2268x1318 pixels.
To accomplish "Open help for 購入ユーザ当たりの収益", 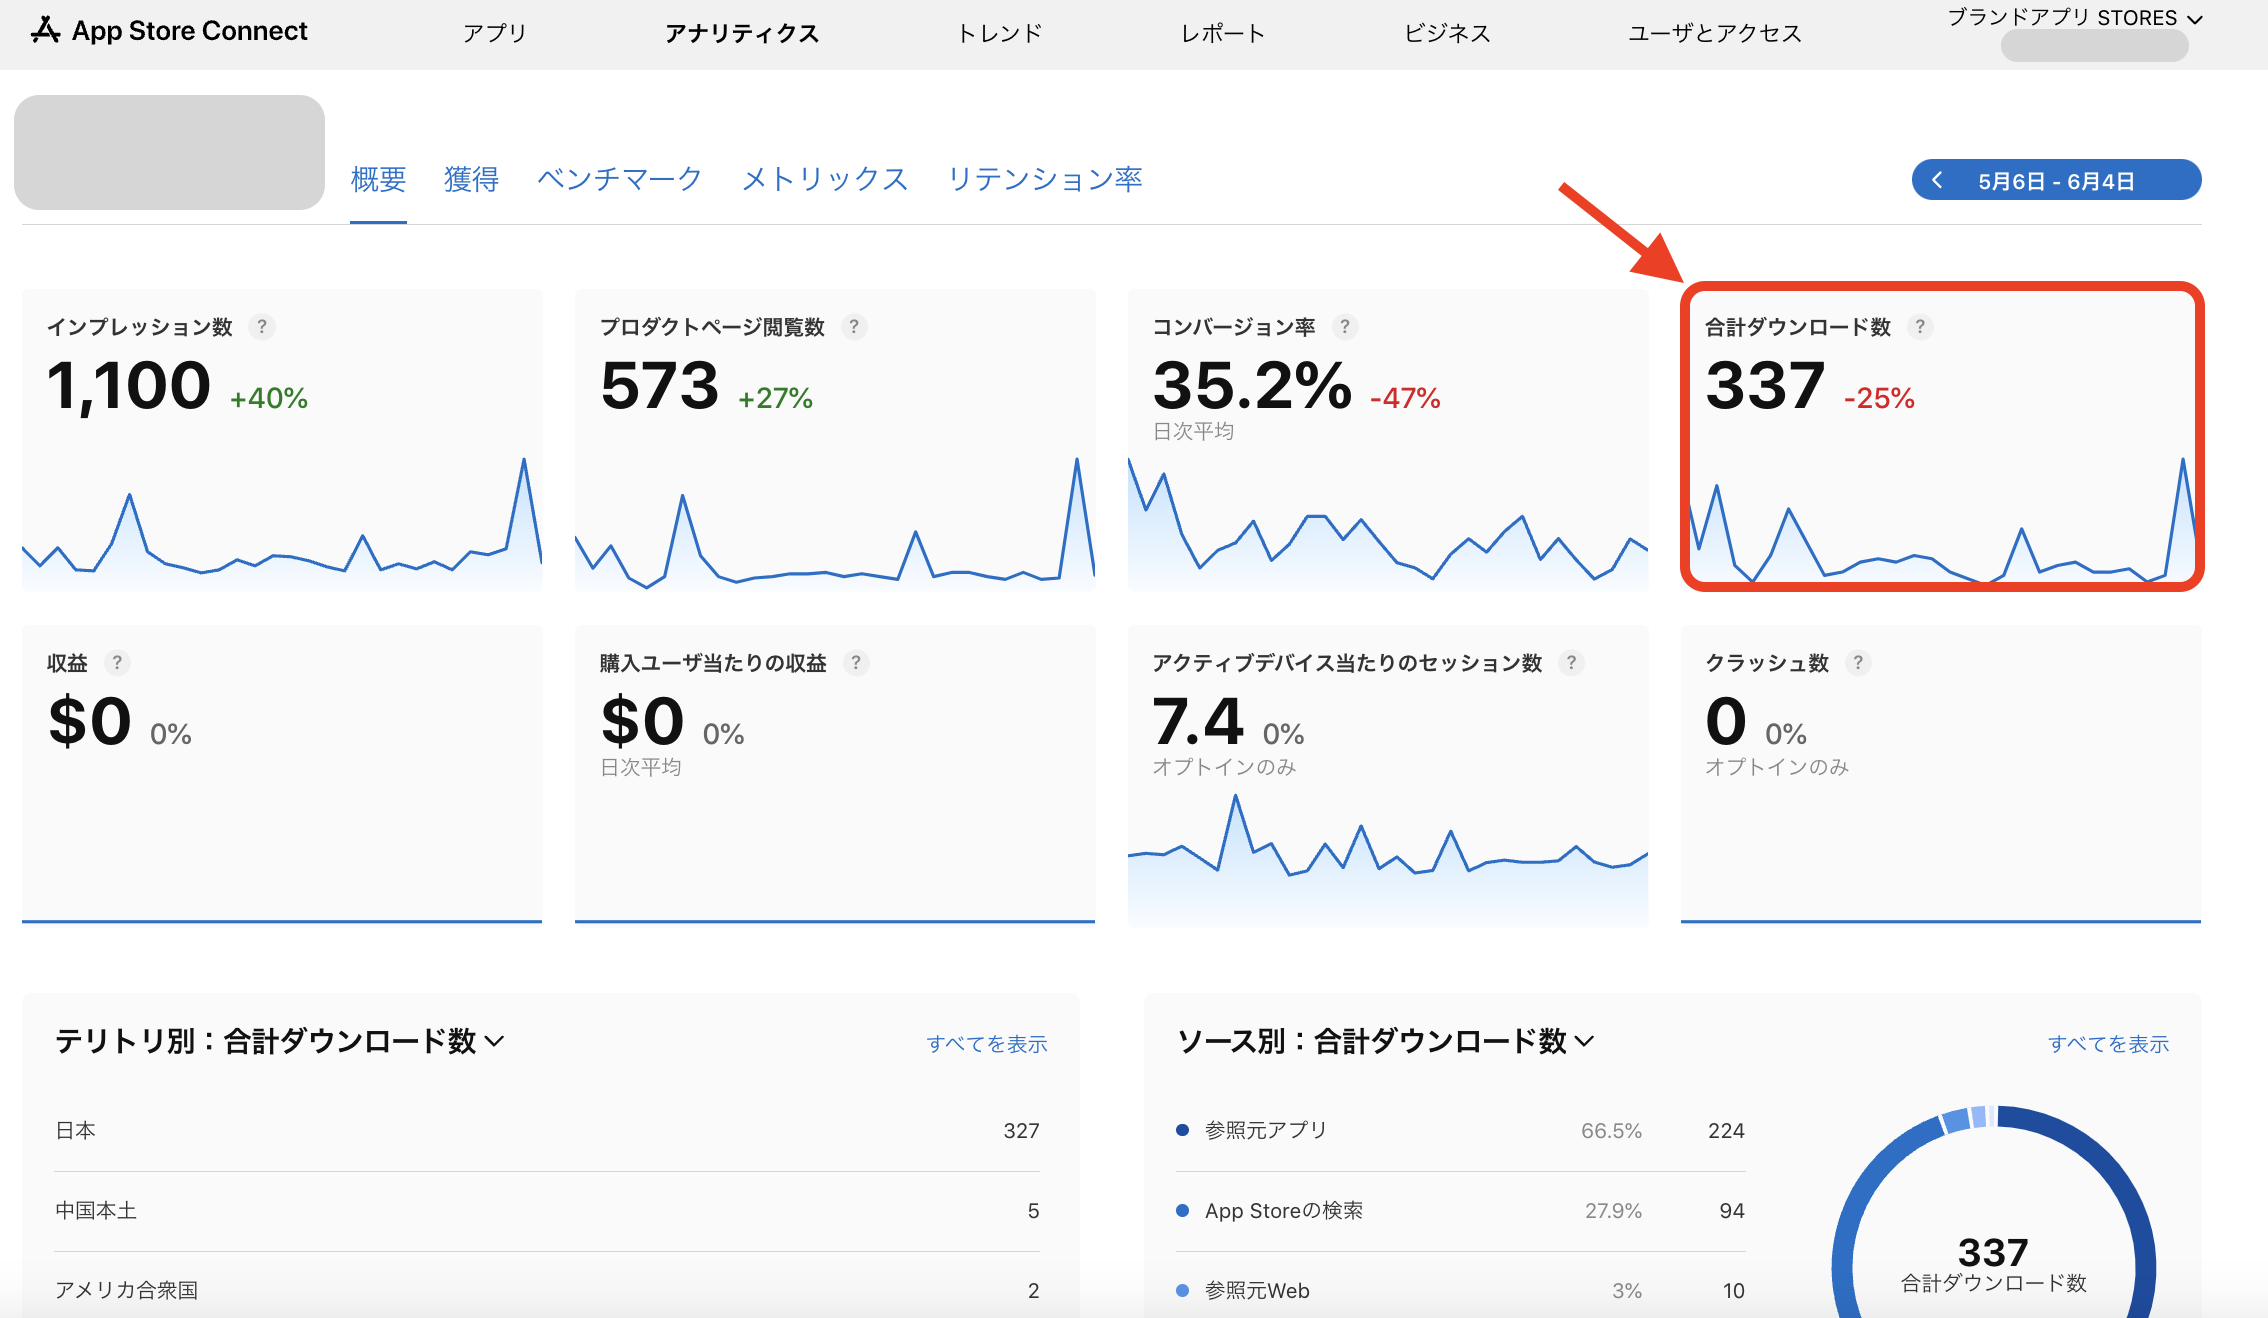I will tap(856, 663).
